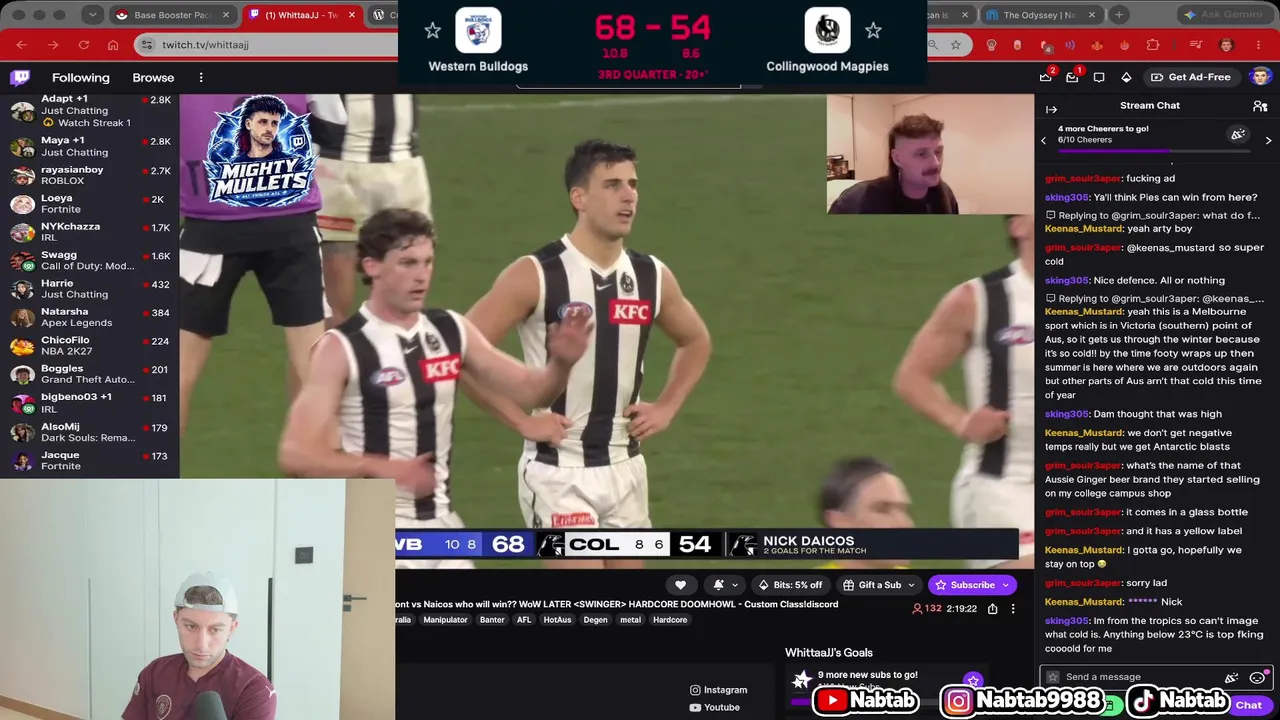The width and height of the screenshot is (1280, 720).
Task: Open the chat community users list
Action: 1260,106
